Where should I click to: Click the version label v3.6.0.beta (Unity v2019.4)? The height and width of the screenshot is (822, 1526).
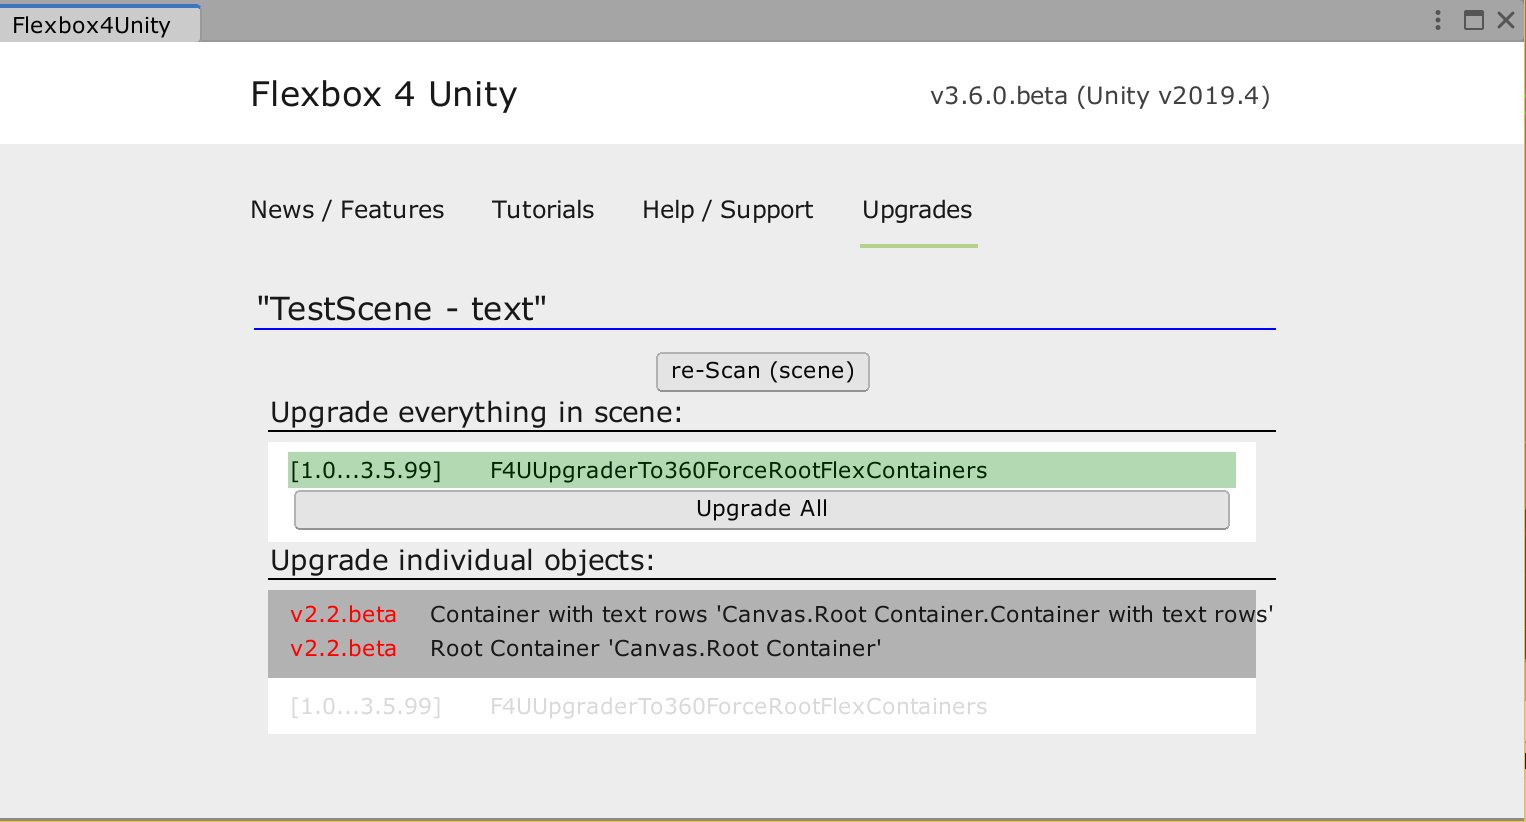tap(1100, 96)
